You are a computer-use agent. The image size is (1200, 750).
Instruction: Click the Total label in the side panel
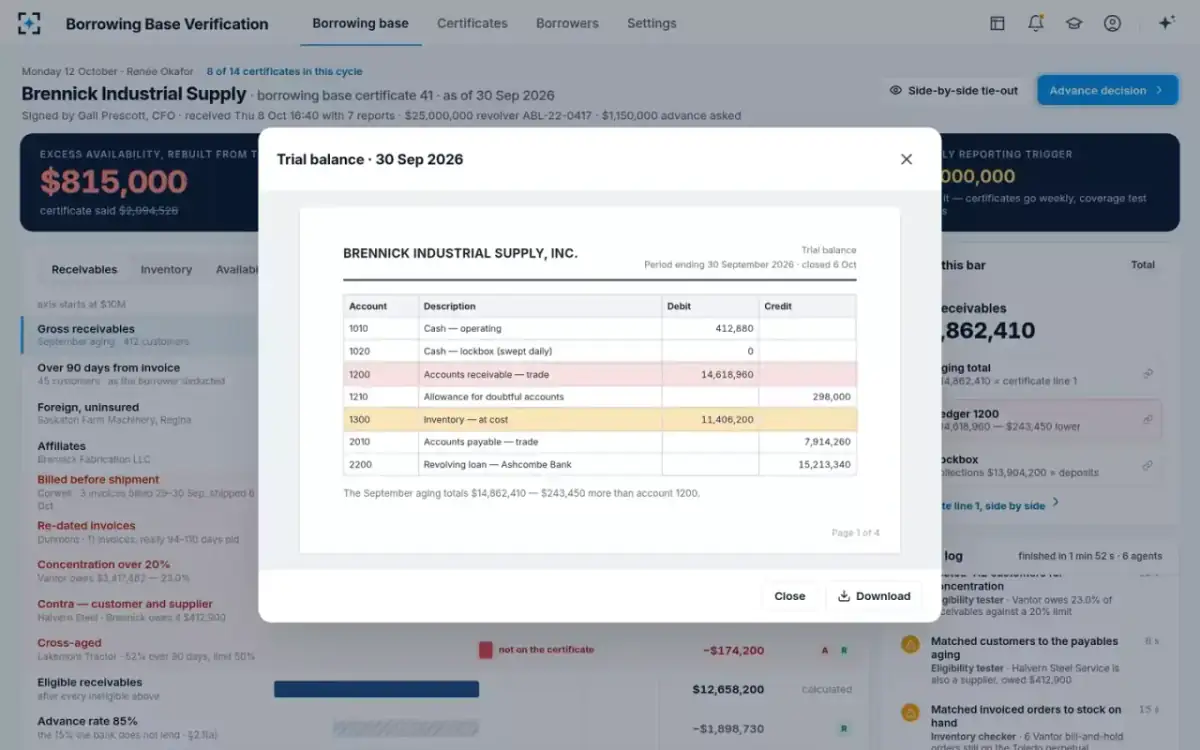(x=1143, y=265)
